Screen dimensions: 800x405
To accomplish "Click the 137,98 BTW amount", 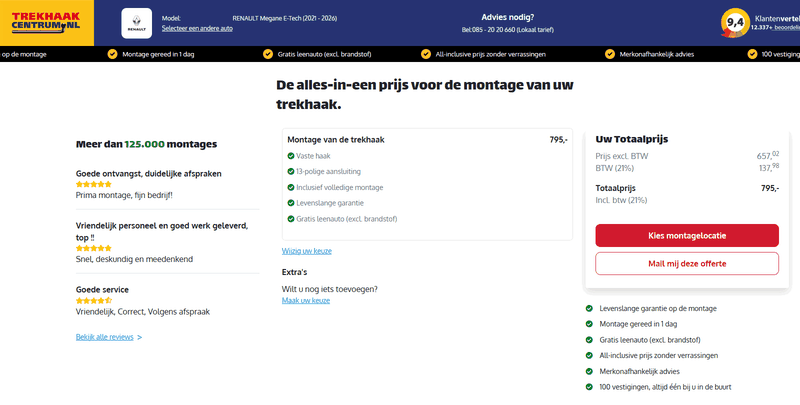I will 768,168.
